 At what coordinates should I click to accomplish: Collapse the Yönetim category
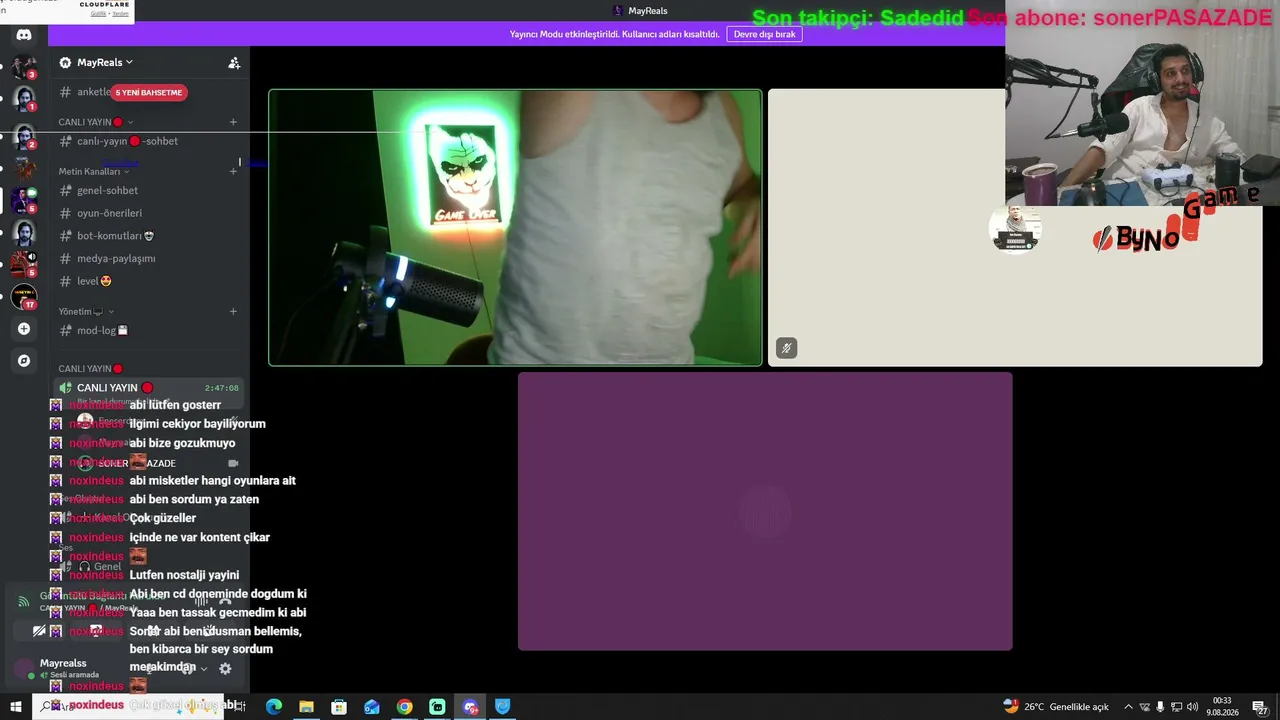tap(86, 311)
